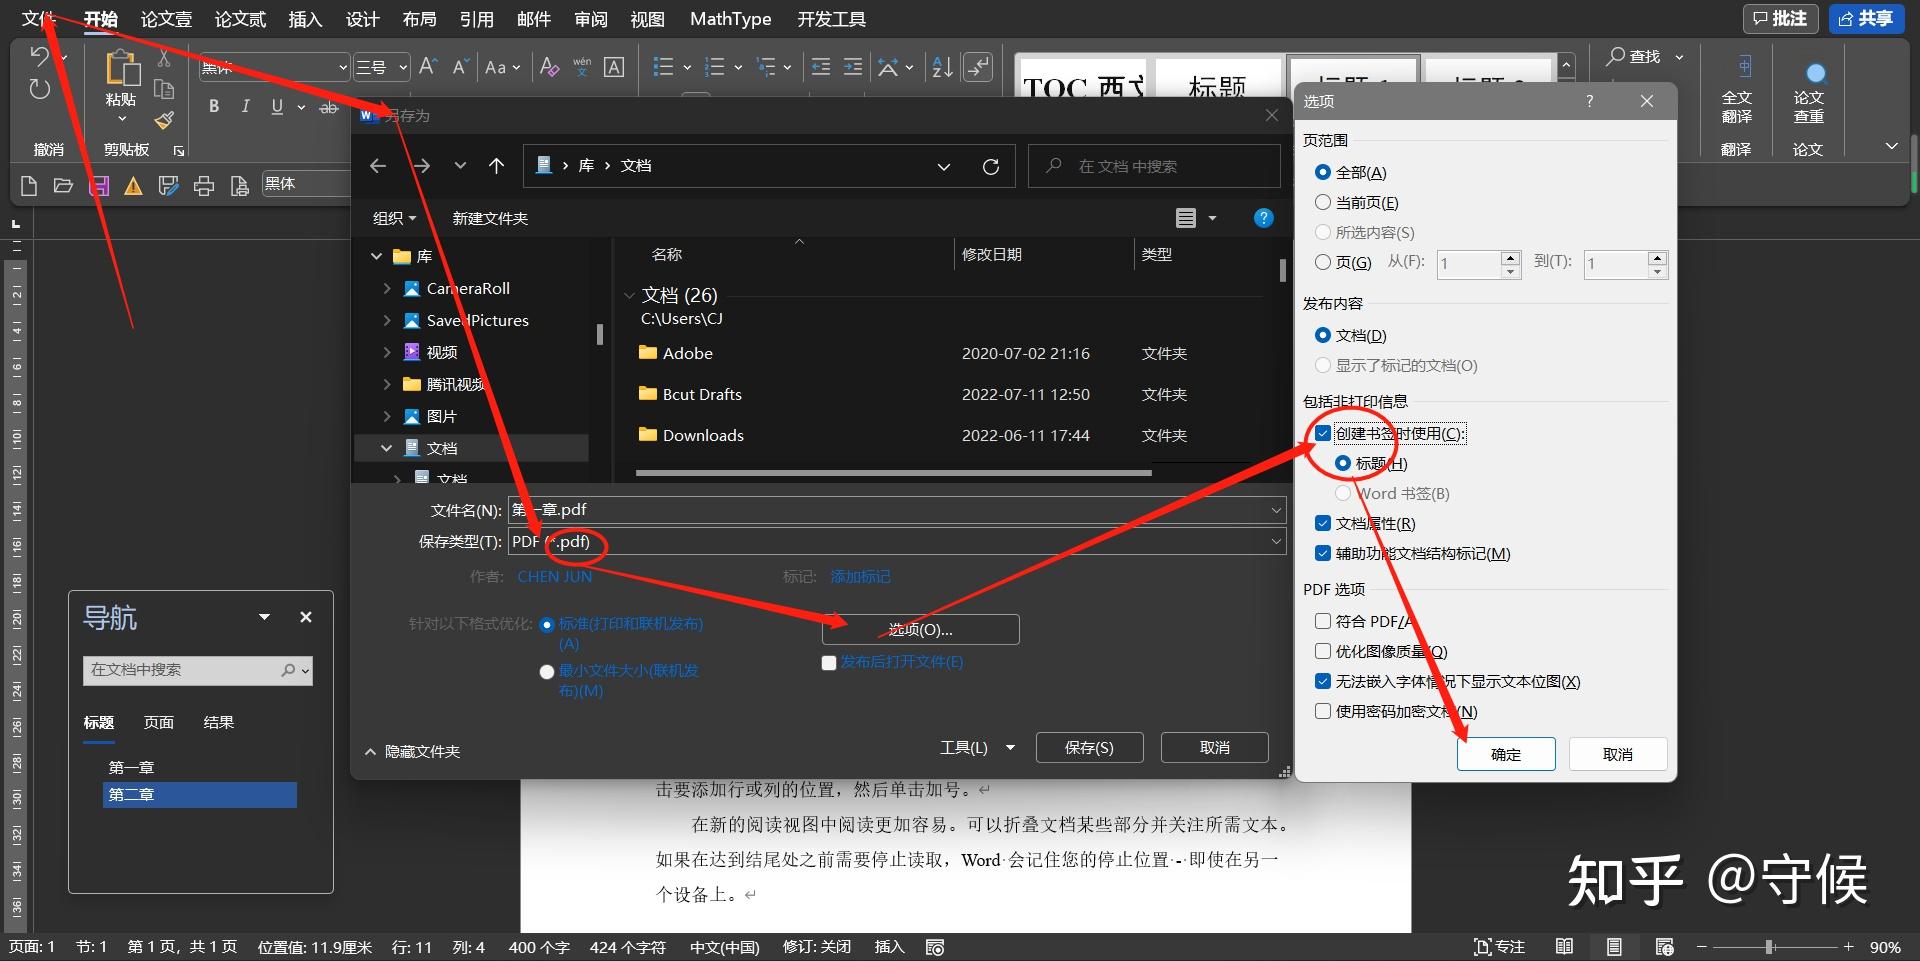Click the 共享 button at top right
The height and width of the screenshot is (961, 1920).
pyautogui.click(x=1866, y=19)
